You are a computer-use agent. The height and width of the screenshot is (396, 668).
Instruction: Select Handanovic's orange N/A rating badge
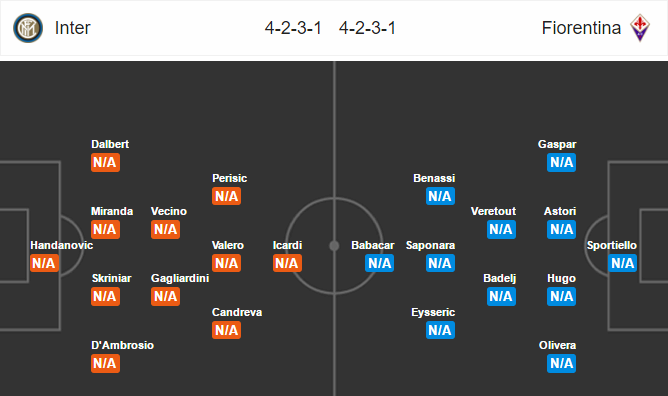click(44, 263)
